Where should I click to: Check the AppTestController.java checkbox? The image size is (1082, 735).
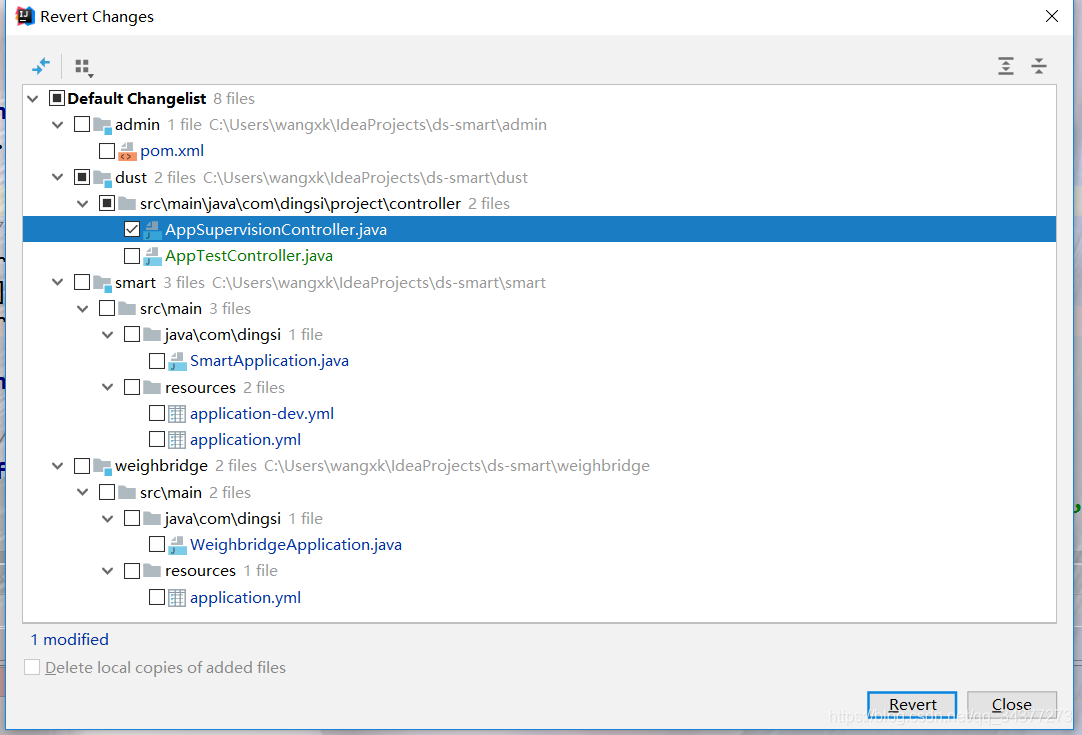click(132, 256)
